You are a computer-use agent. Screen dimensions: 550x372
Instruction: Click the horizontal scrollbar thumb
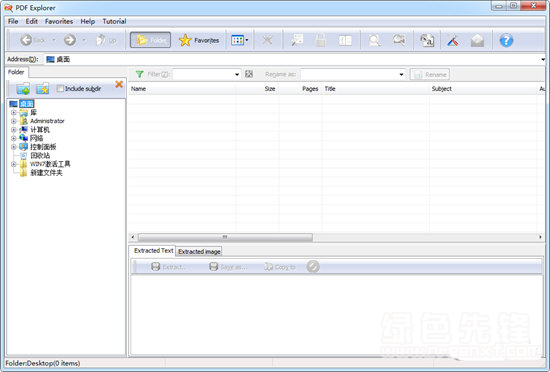pyautogui.click(x=225, y=237)
